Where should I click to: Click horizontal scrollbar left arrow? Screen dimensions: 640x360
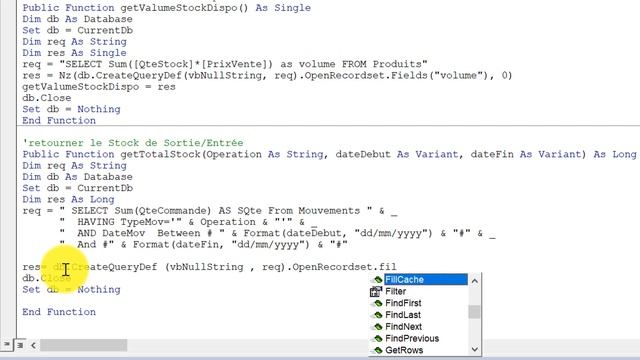click(33, 346)
